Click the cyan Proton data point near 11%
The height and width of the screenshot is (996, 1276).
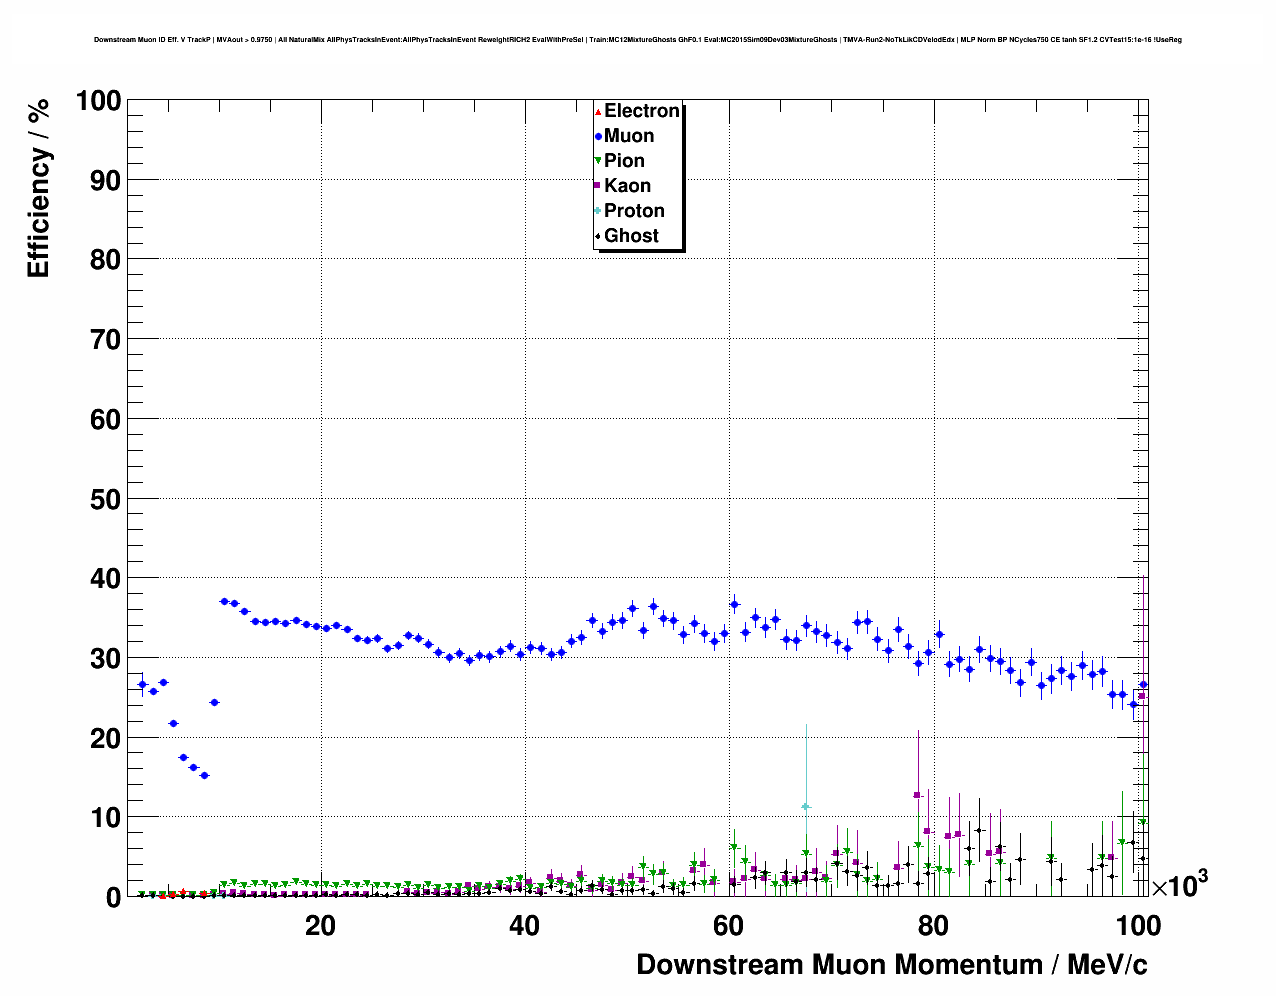(805, 806)
